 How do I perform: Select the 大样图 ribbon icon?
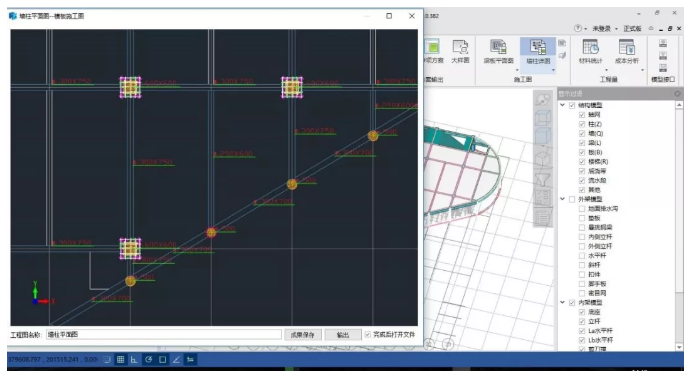[x=460, y=51]
